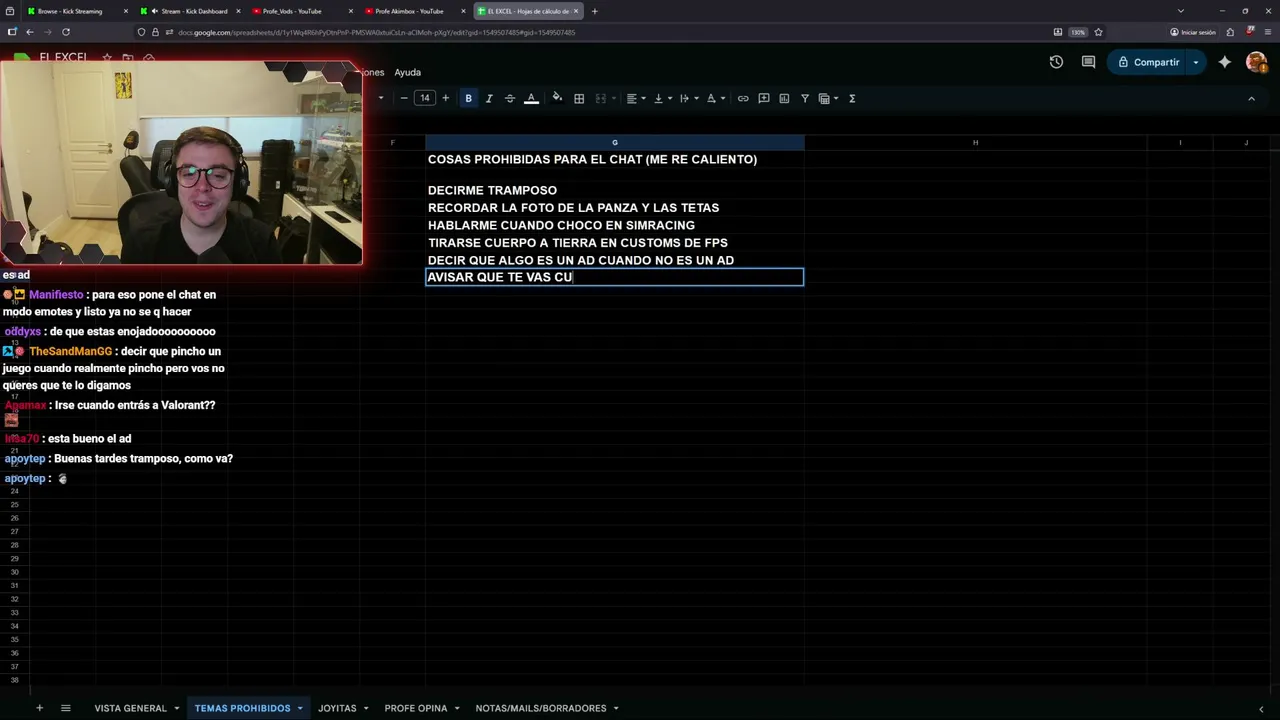Toggle strikethrough formatting
1280x720 pixels.
tap(510, 98)
